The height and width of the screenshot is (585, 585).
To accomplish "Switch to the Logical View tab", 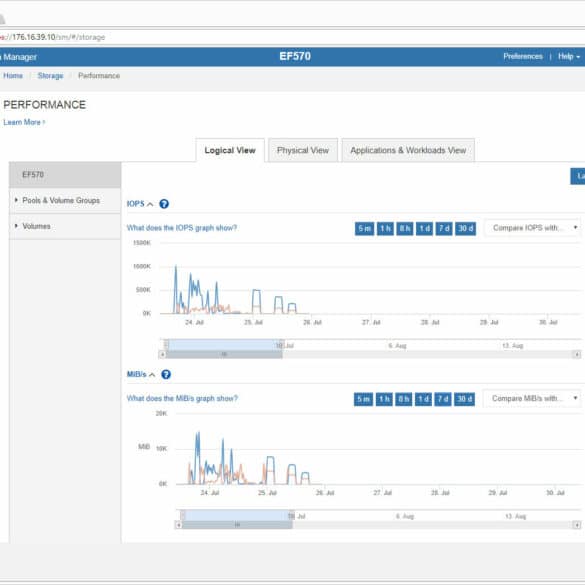I will (x=230, y=150).
